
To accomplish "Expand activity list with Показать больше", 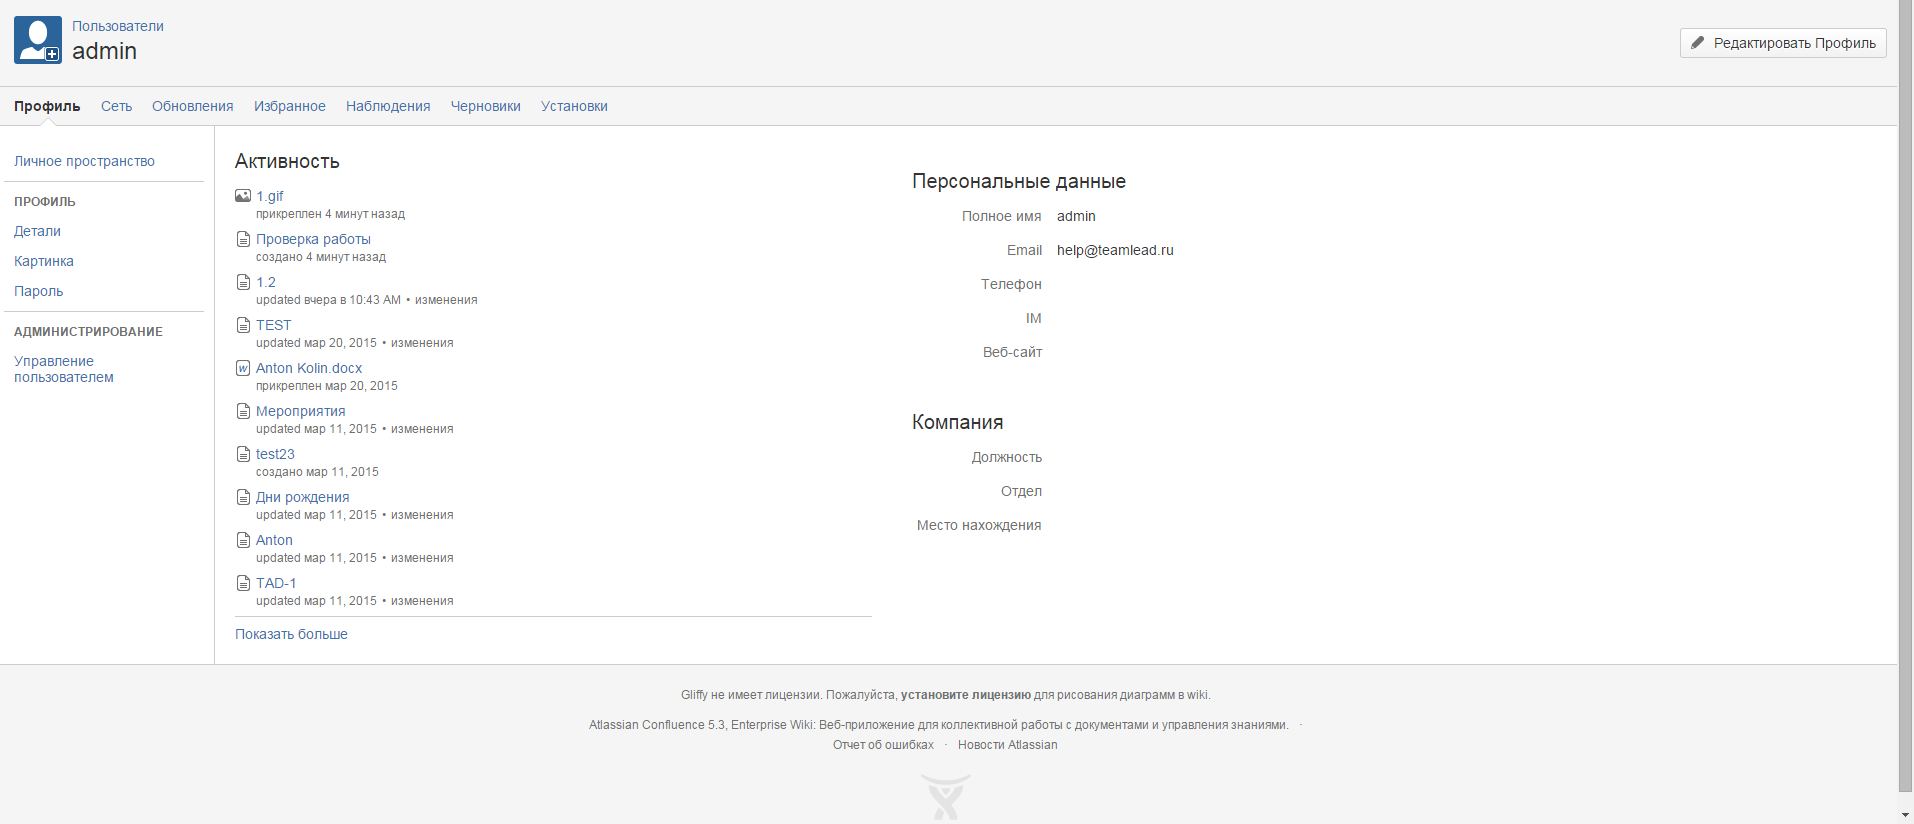I will coord(291,634).
